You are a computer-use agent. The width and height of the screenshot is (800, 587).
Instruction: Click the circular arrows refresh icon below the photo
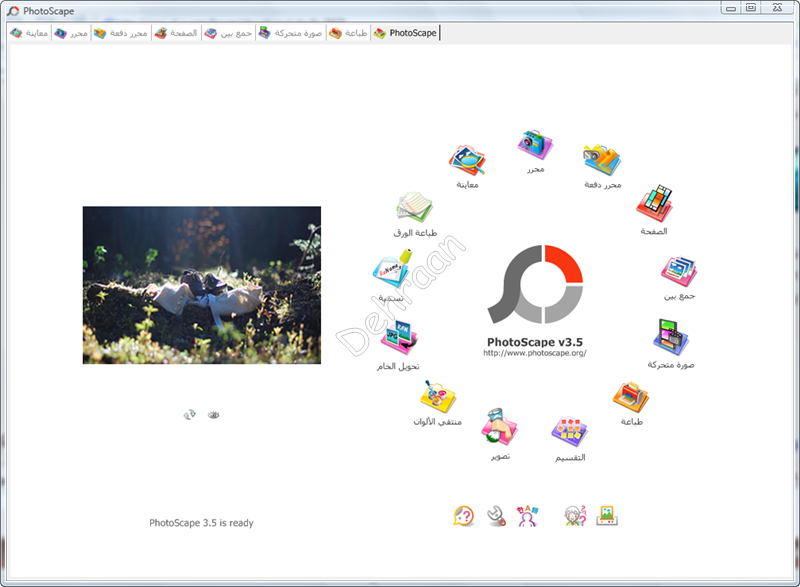(x=189, y=415)
